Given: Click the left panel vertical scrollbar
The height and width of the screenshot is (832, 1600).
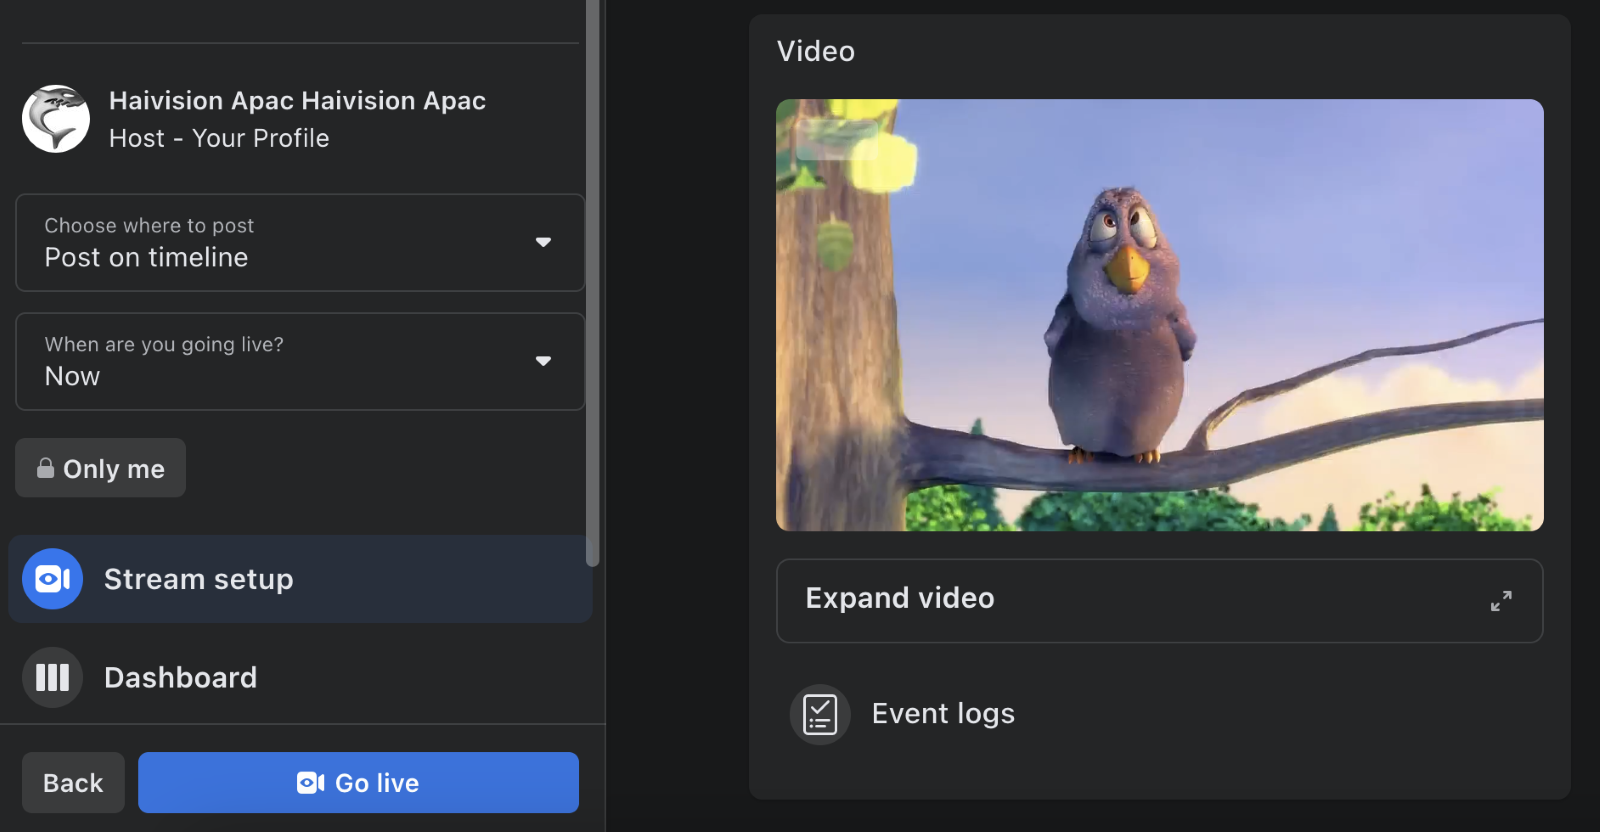Looking at the screenshot, I should (x=592, y=280).
